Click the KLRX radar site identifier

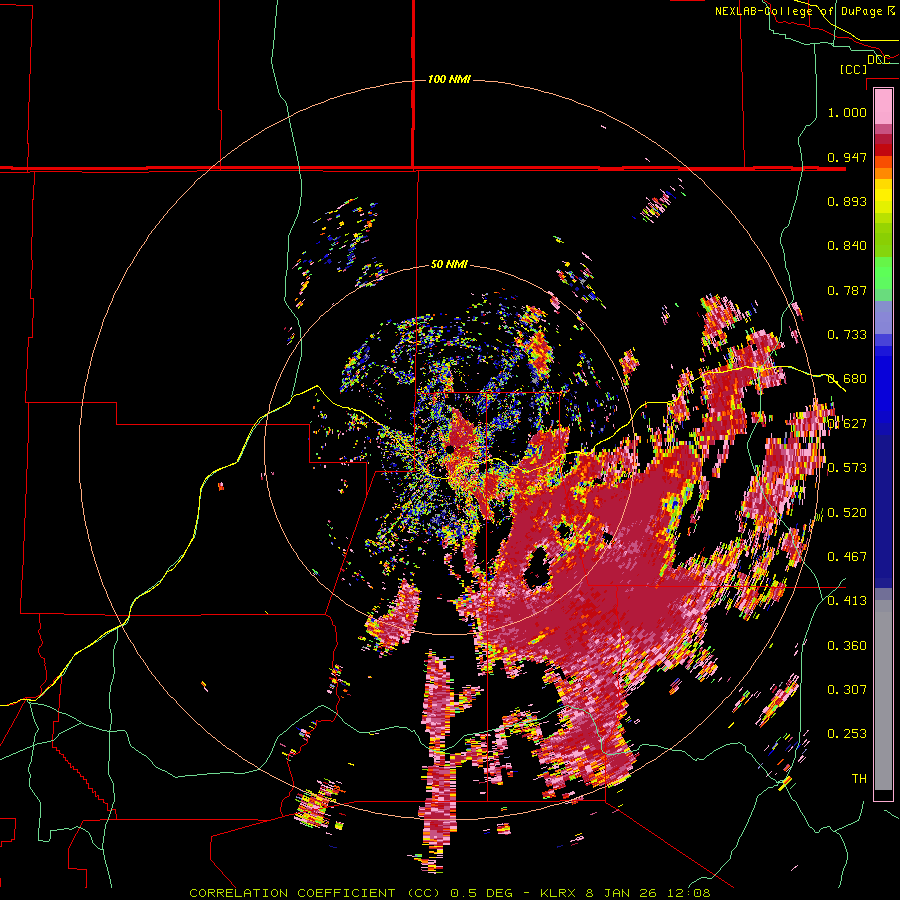560,893
